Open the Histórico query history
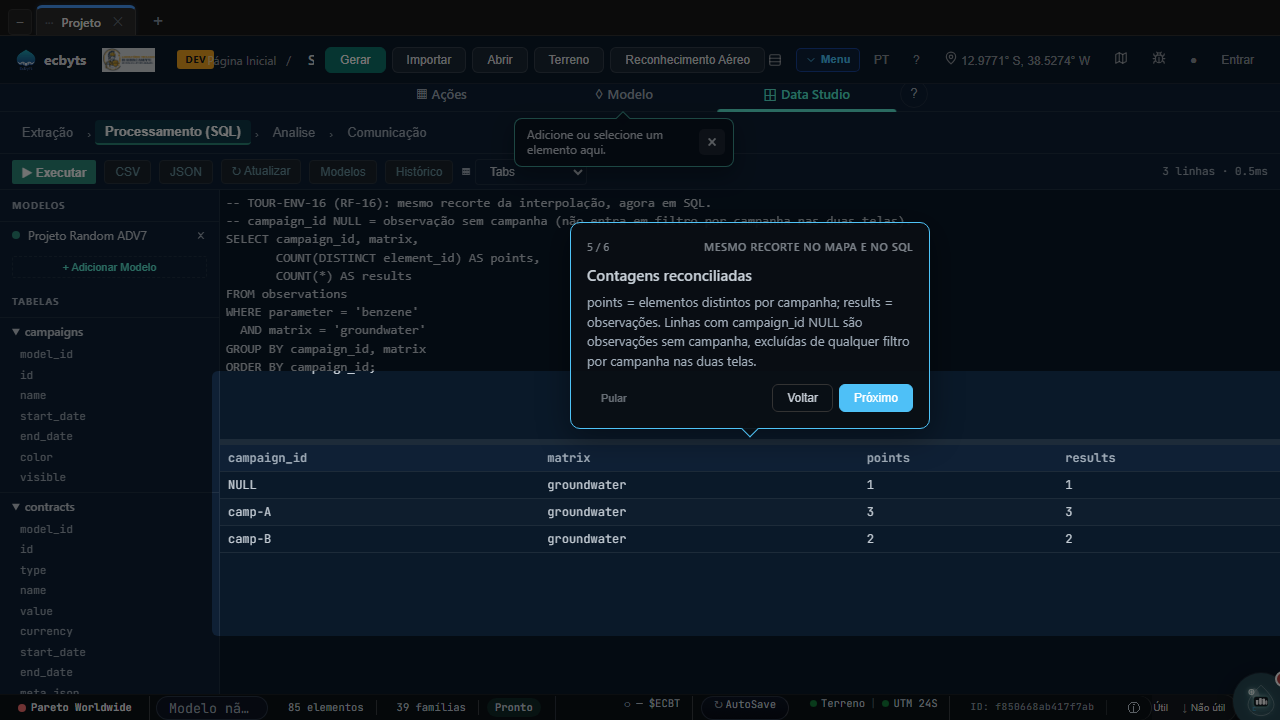 (x=419, y=172)
